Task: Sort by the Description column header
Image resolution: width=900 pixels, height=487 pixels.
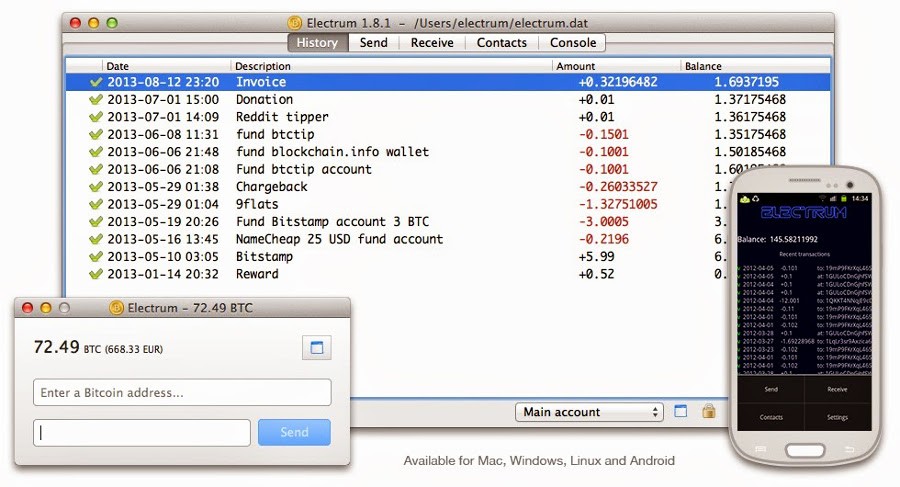Action: point(391,65)
